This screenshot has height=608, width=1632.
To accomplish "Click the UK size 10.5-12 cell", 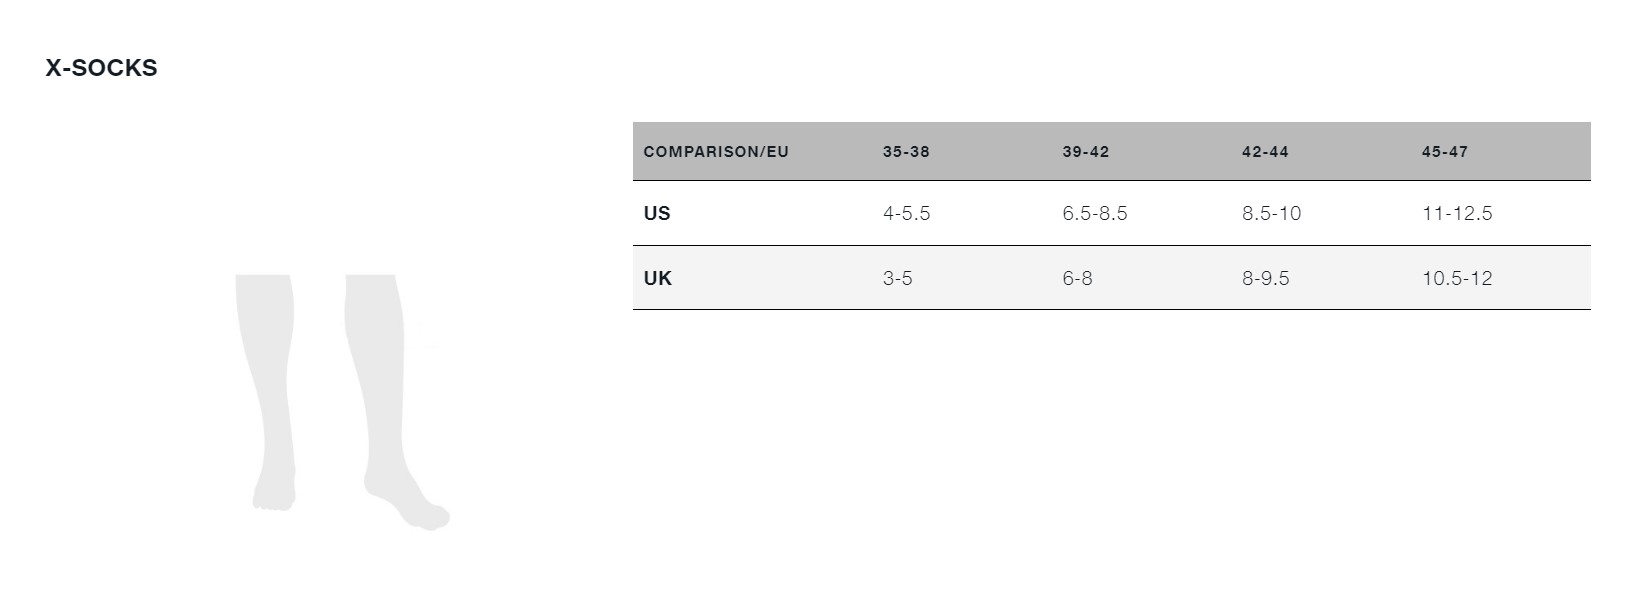I will point(1457,278).
